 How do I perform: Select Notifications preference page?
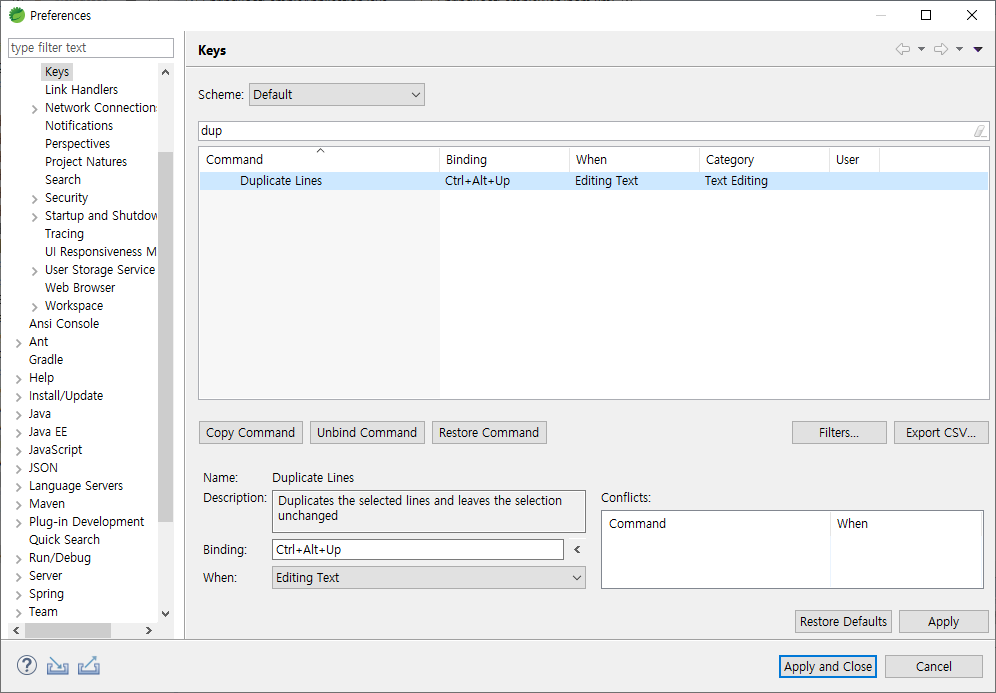[x=79, y=126]
